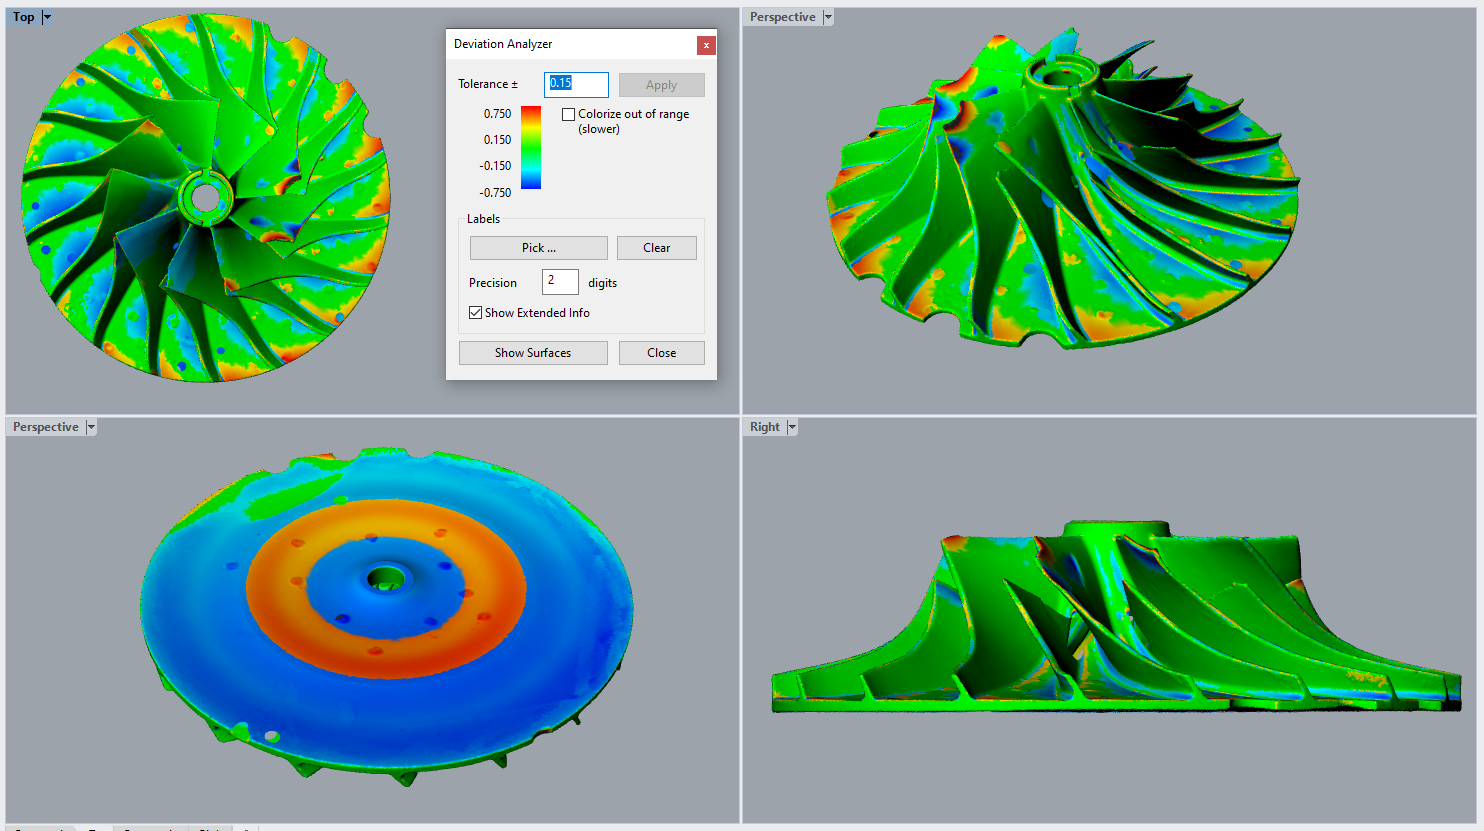The height and width of the screenshot is (831, 1484).
Task: Click the Tolerance value input field
Action: coord(576,85)
